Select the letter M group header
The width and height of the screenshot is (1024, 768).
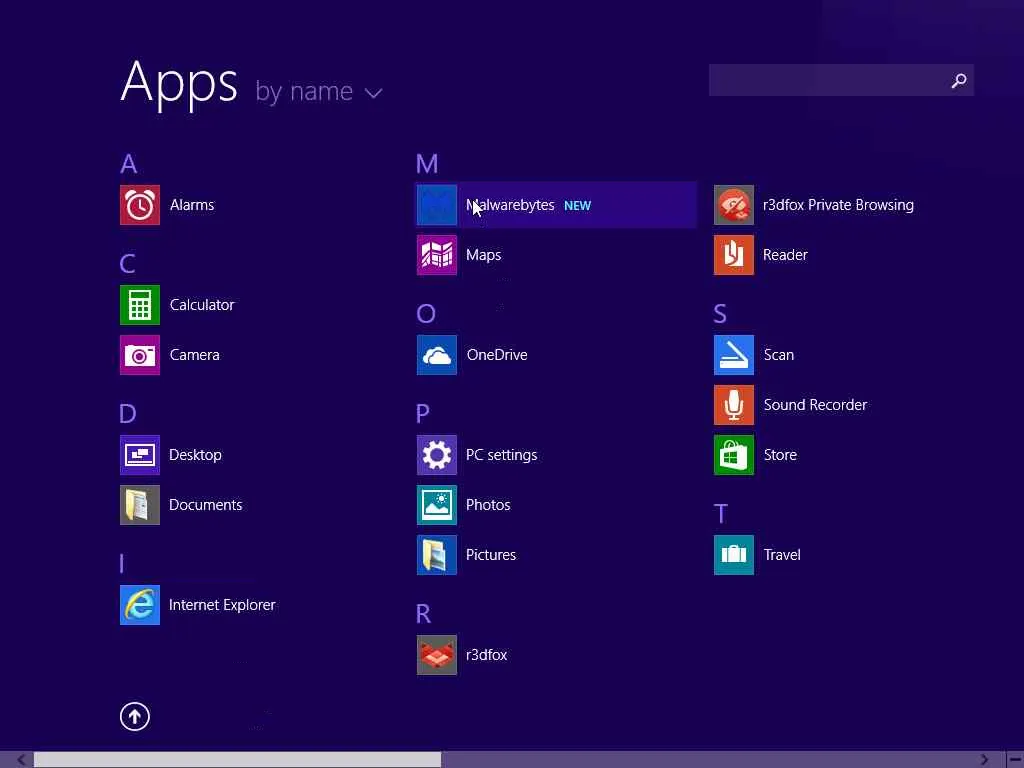(x=427, y=164)
